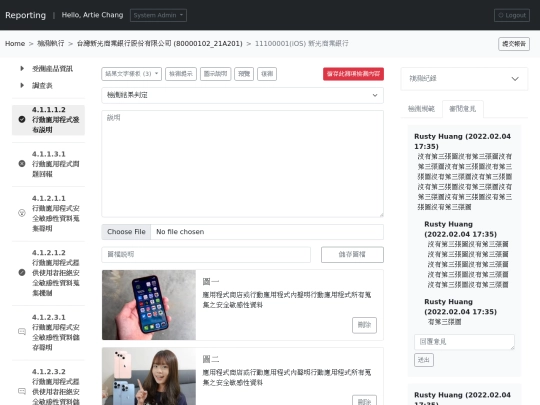540x405 pixels.
Task: Click the red save button
Action: point(353,74)
